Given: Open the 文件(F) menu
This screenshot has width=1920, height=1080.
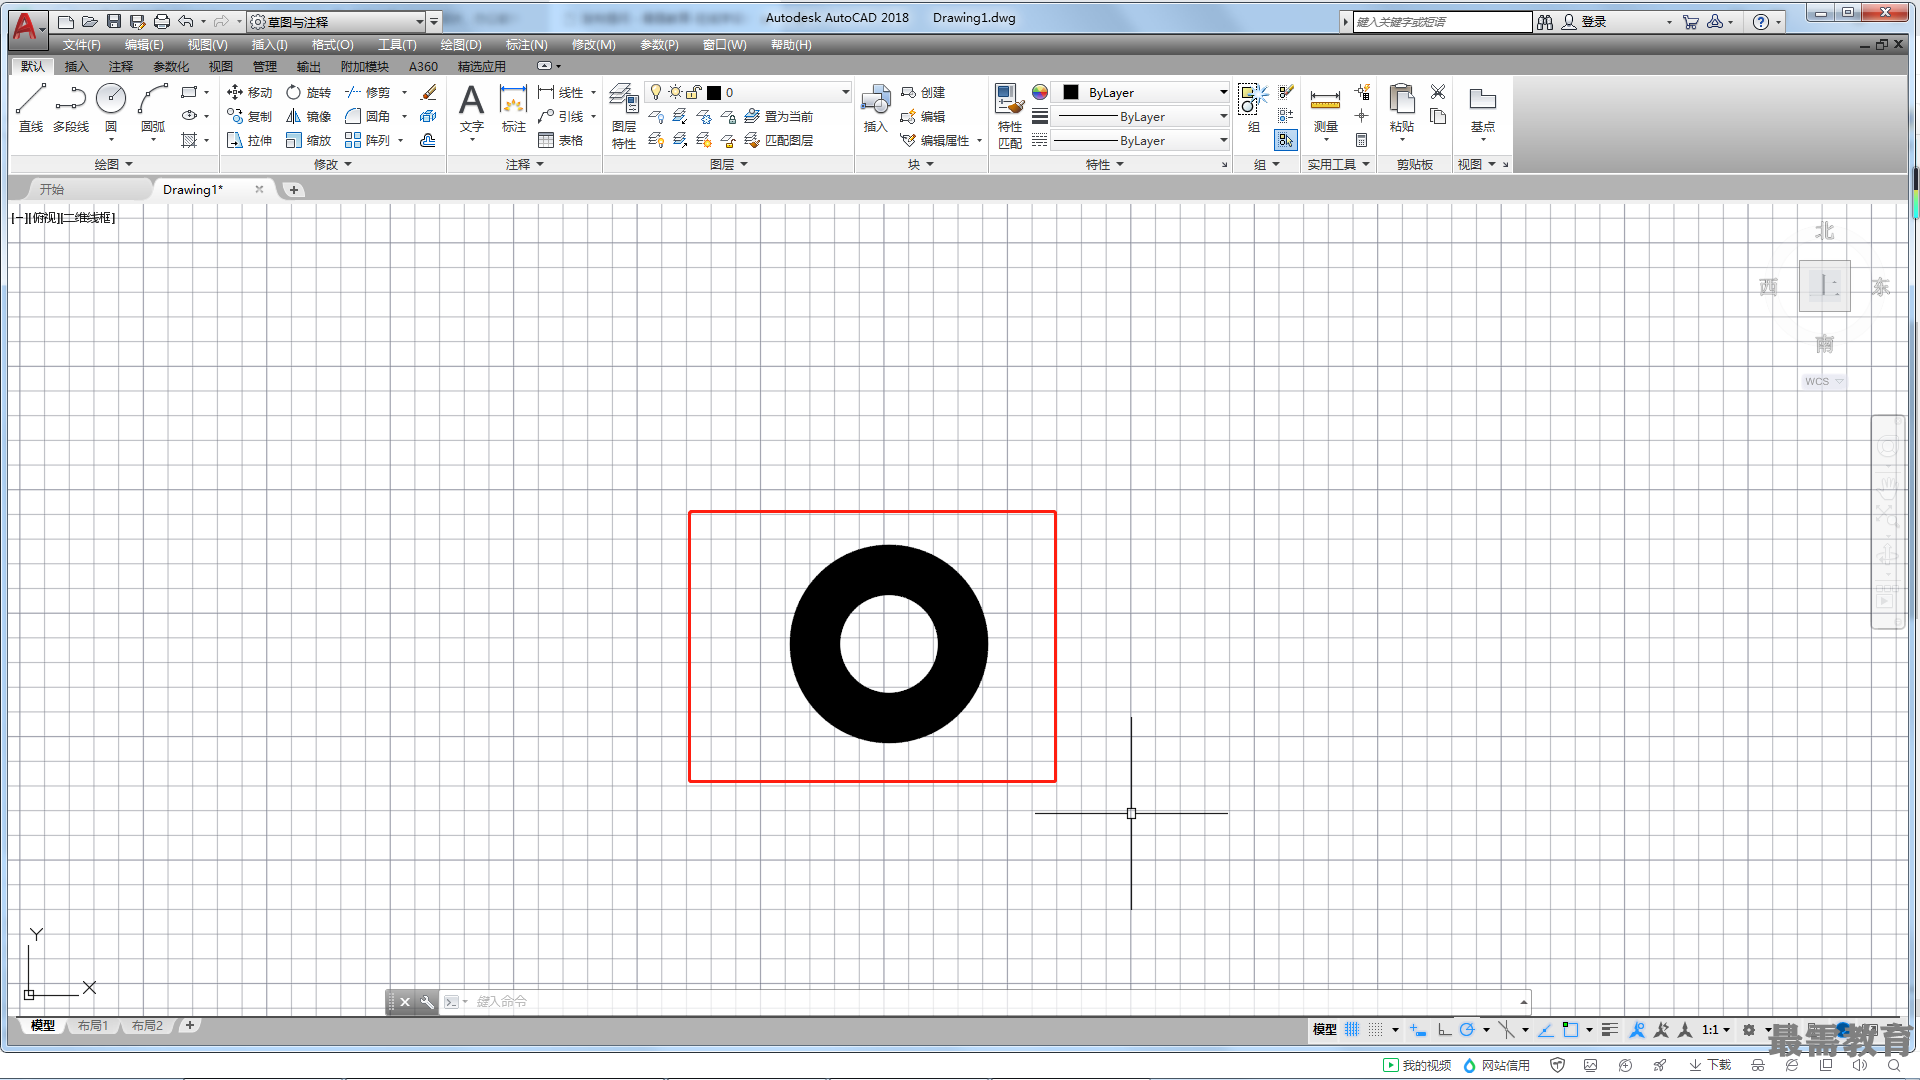Looking at the screenshot, I should tap(81, 45).
